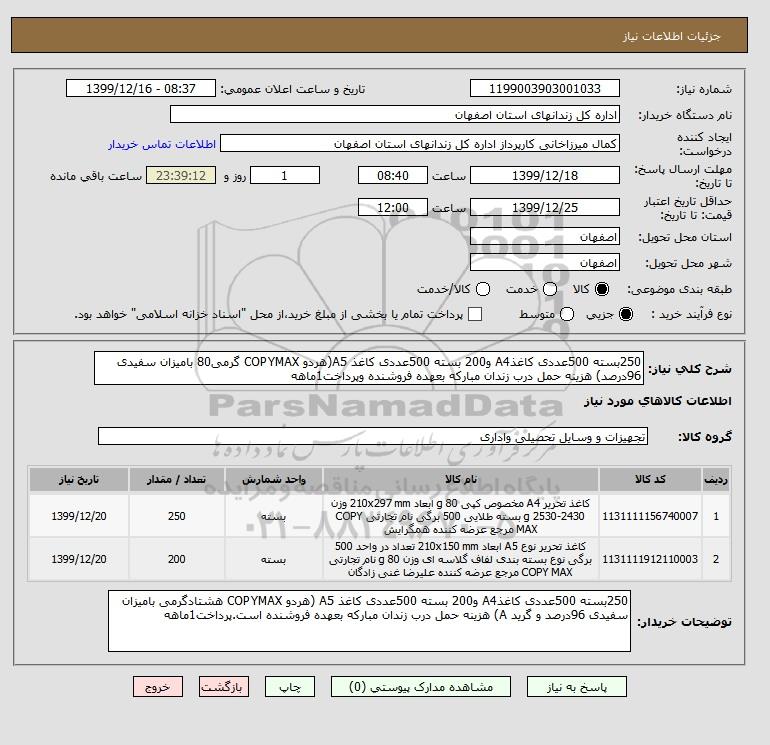Click the remaining days field showing 1
The height and width of the screenshot is (745, 770).
285,175
